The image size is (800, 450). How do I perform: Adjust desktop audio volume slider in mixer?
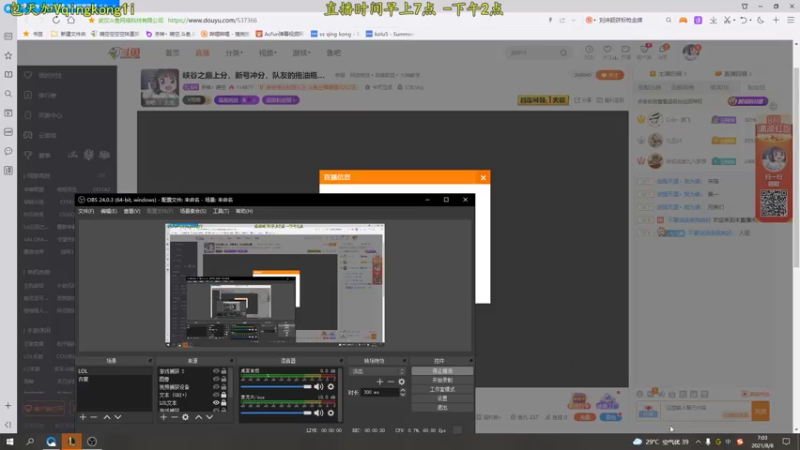[x=276, y=387]
